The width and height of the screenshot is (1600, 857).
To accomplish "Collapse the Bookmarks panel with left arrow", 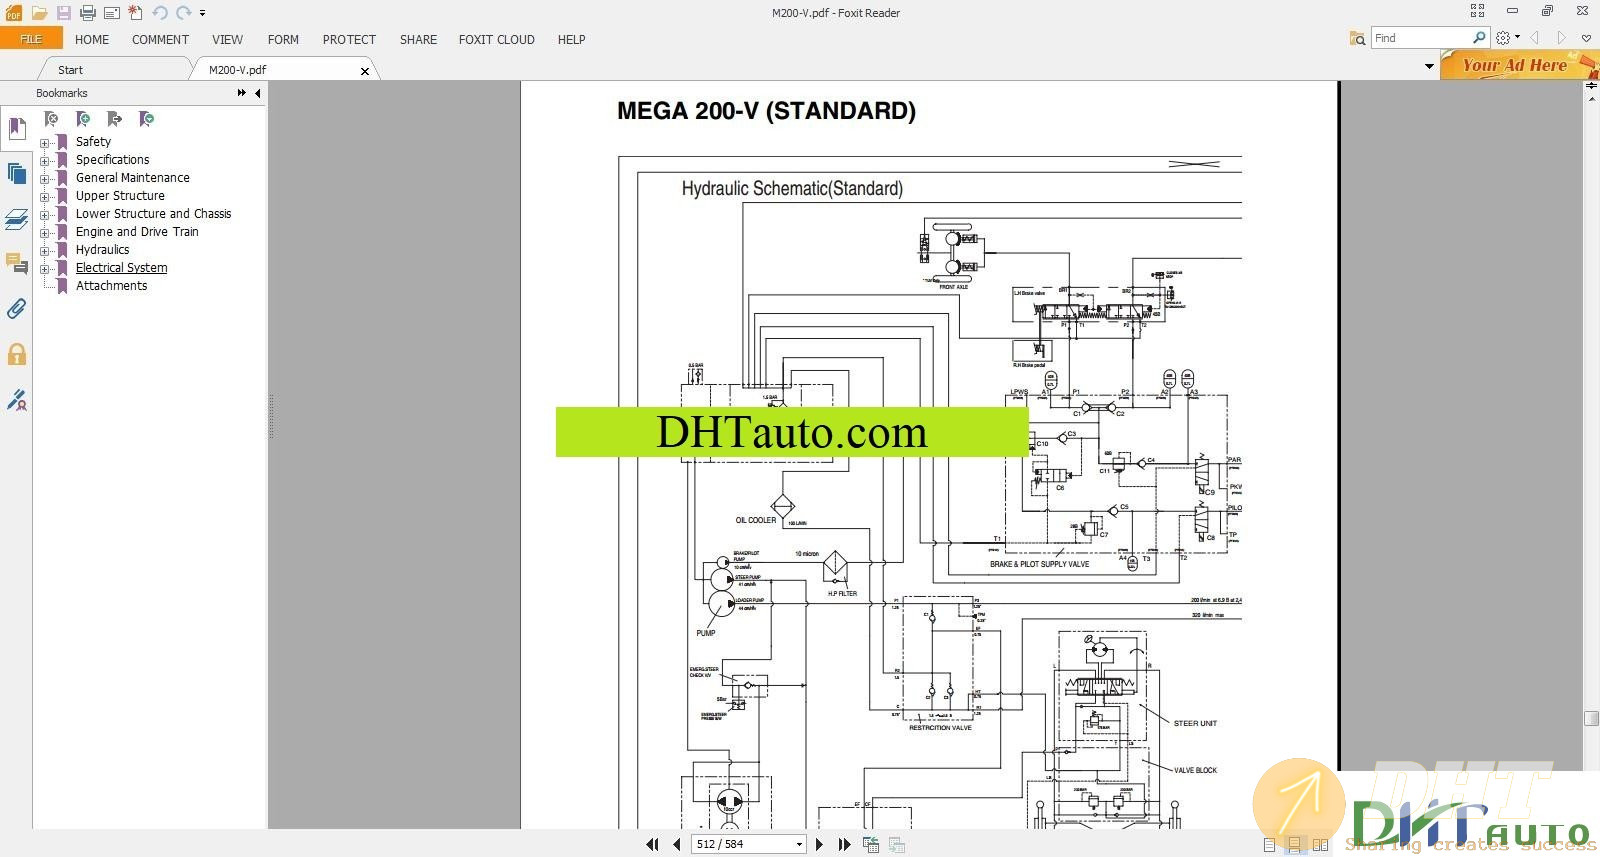I will coord(258,93).
